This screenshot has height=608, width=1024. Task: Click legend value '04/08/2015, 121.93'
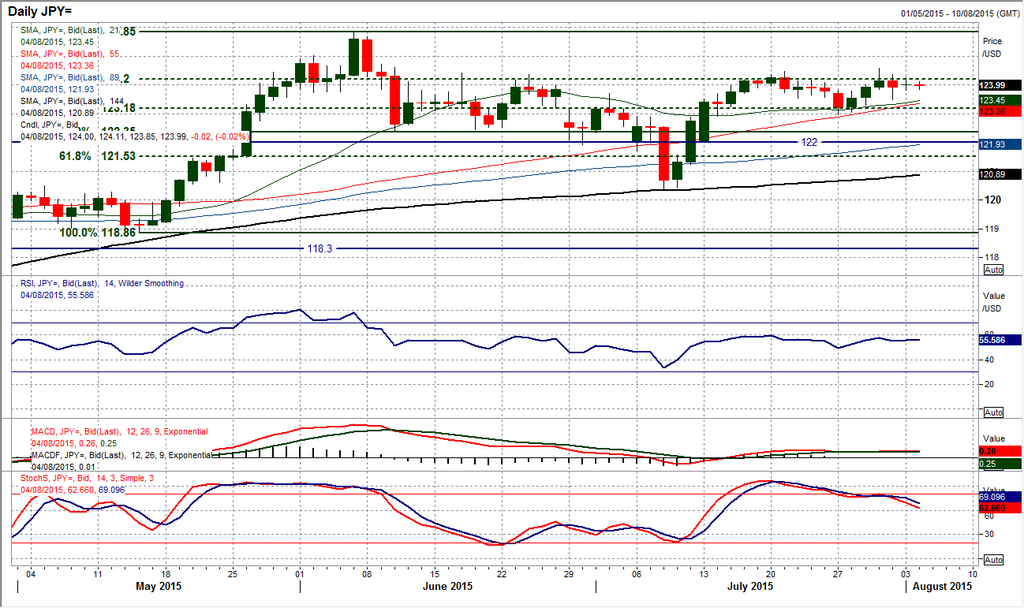(x=57, y=89)
